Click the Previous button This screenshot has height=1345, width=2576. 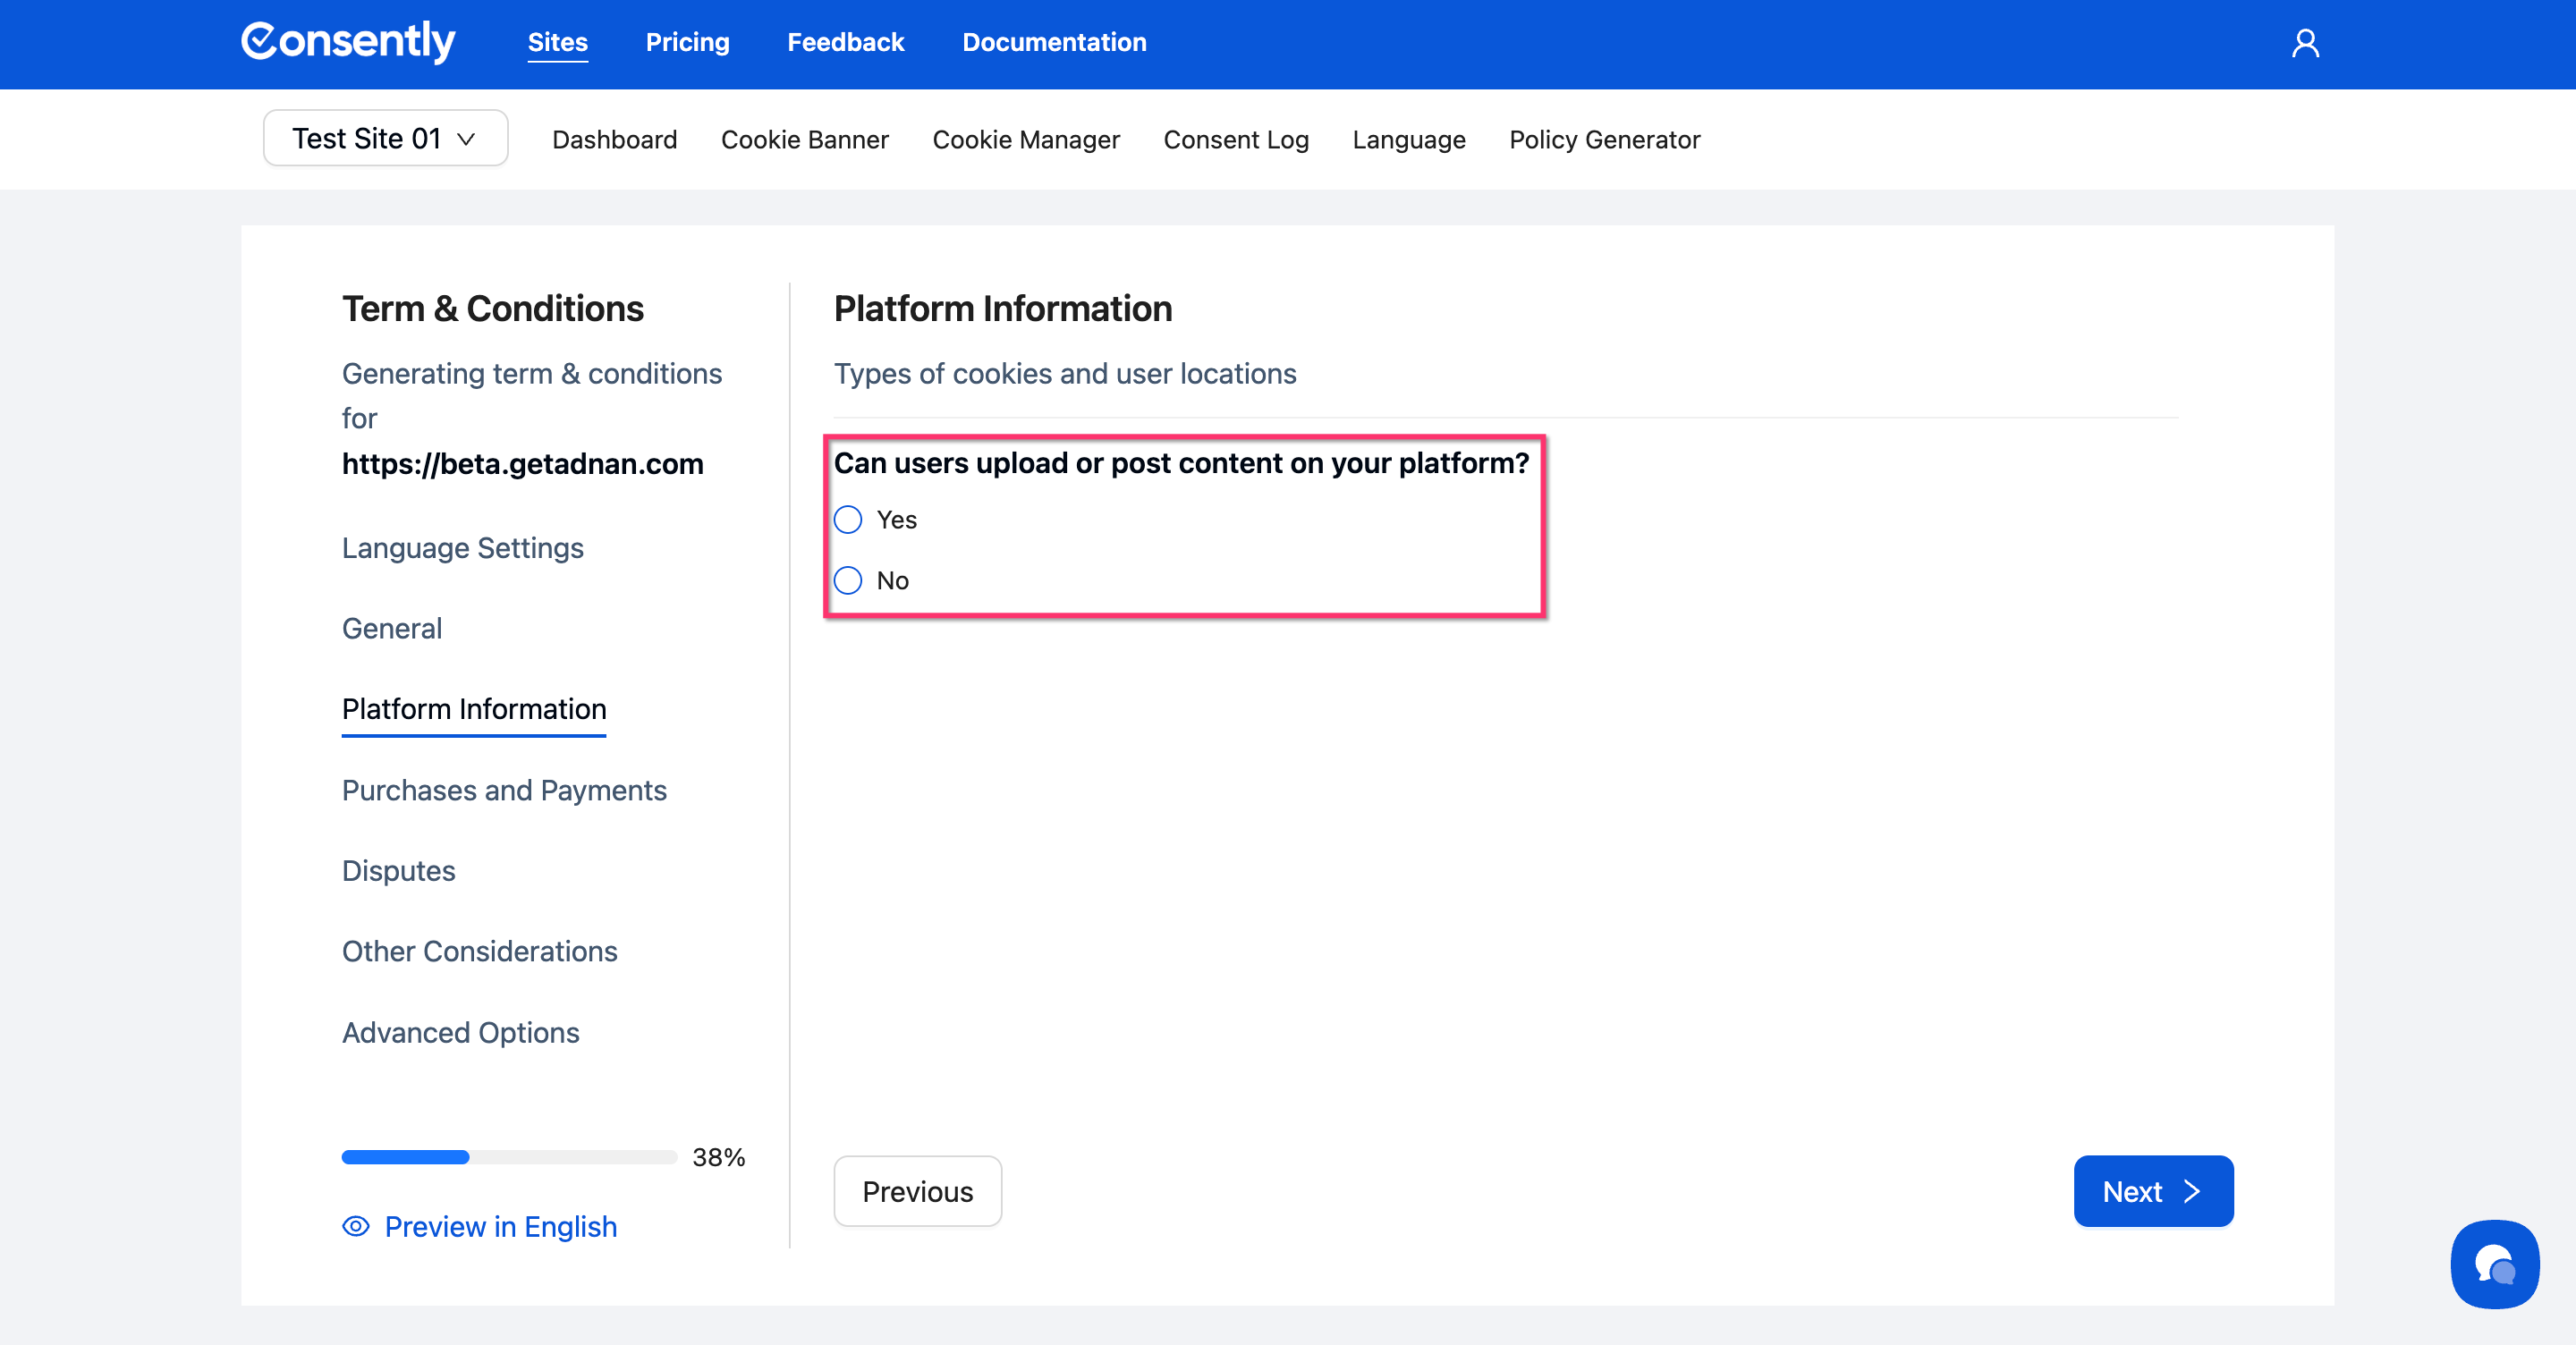[917, 1191]
